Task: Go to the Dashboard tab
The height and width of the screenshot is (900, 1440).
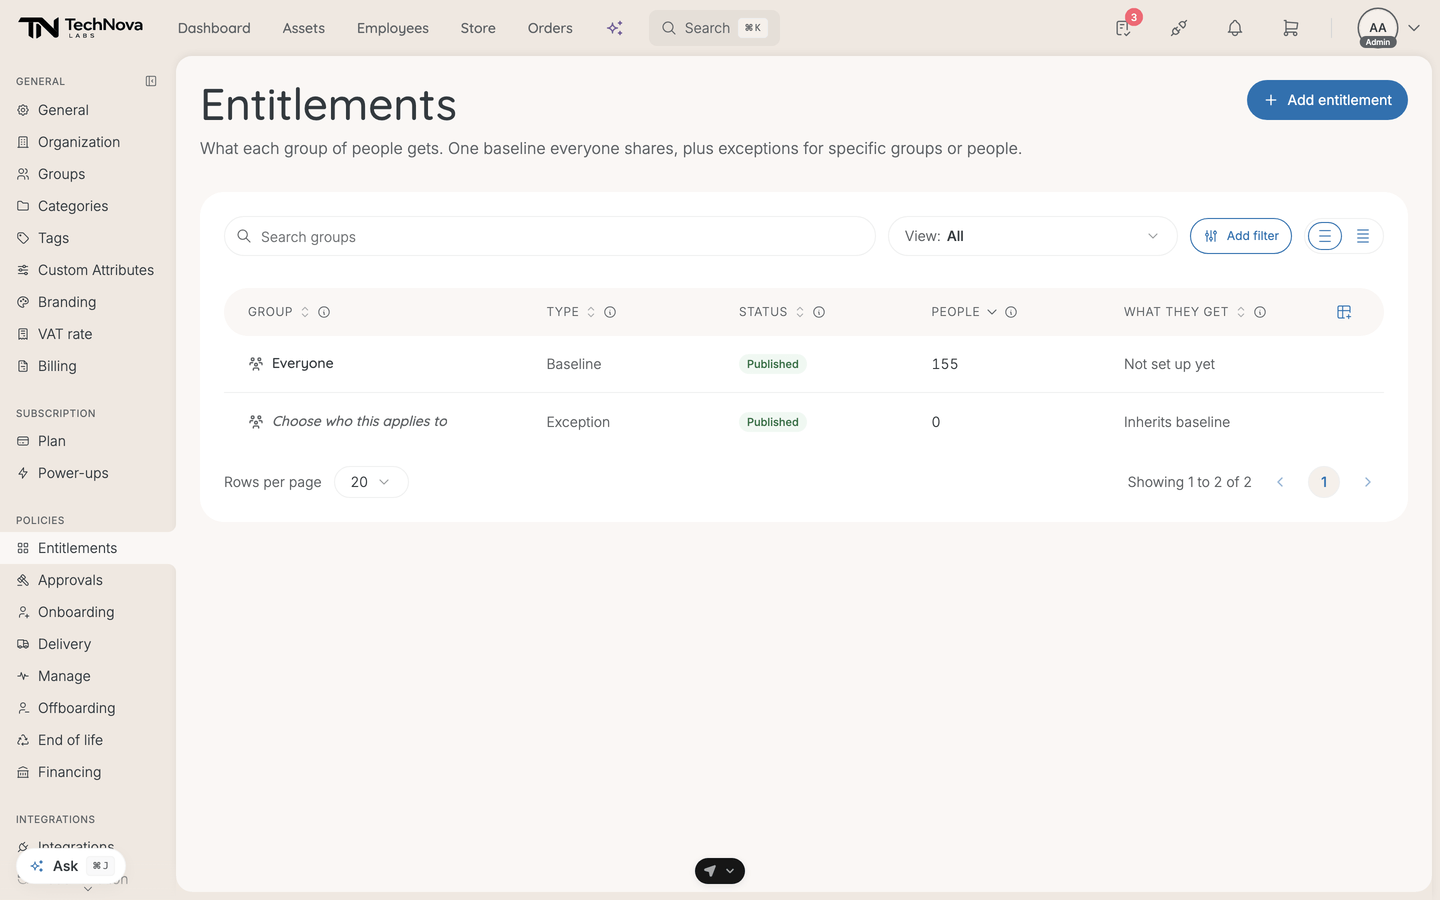Action: [214, 28]
